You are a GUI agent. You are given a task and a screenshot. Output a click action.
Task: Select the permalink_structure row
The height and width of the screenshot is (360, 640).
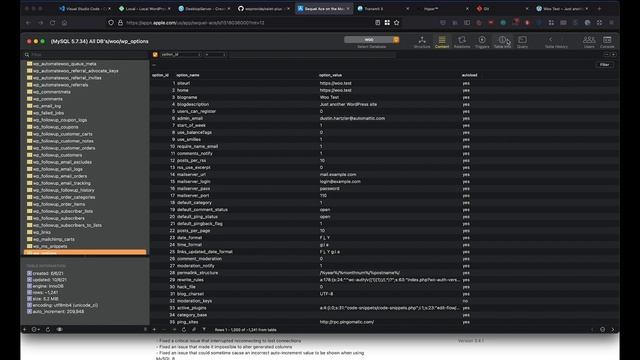click(384, 273)
